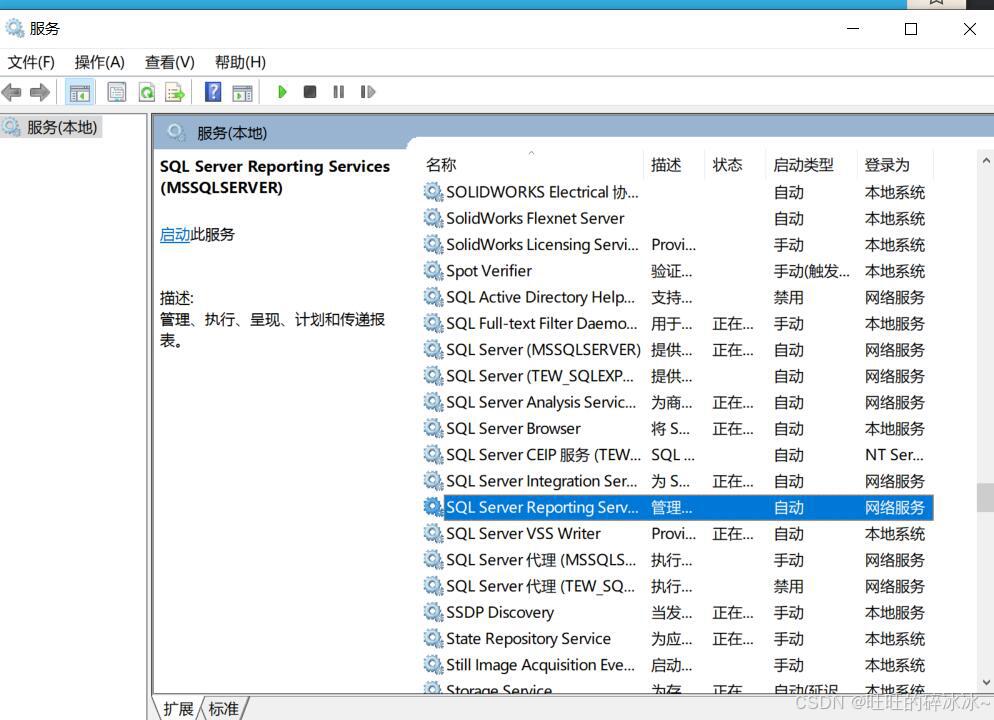This screenshot has width=994, height=720.
Task: Click 本地服务 logon cell of SSDP Discovery
Action: click(894, 613)
